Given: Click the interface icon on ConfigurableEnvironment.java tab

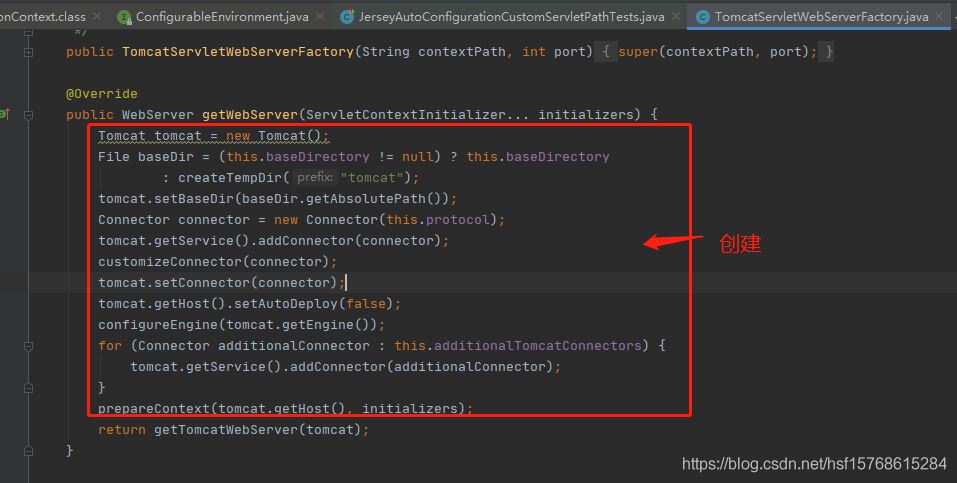Looking at the screenshot, I should [125, 17].
